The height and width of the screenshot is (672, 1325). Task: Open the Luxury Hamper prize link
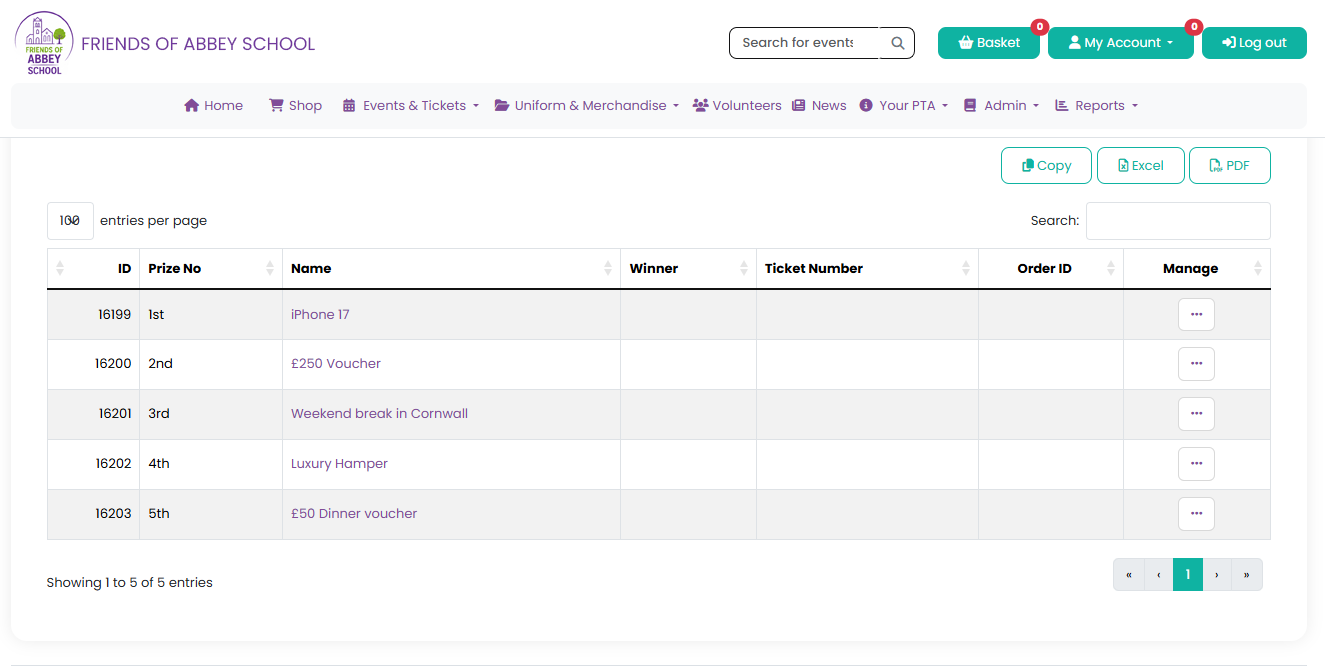[339, 464]
